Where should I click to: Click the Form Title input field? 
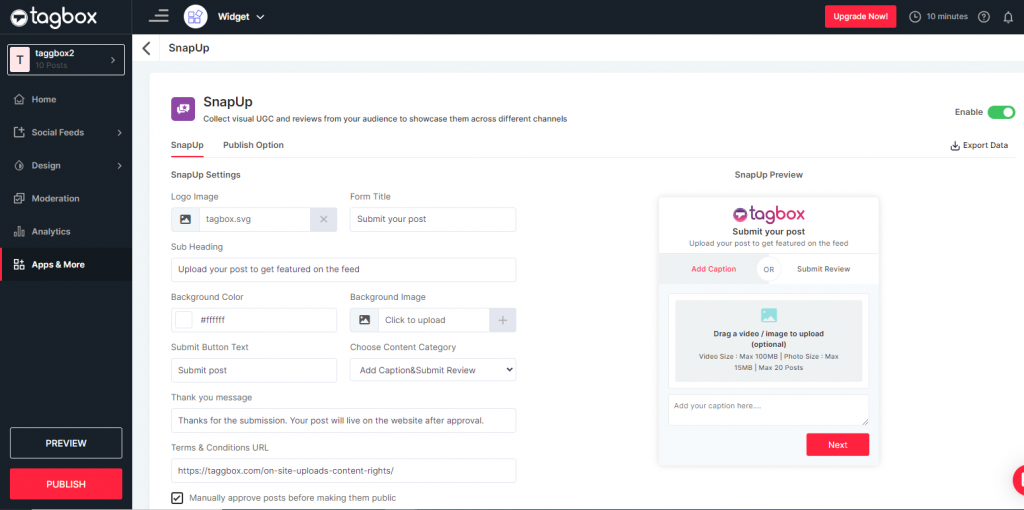(x=432, y=219)
